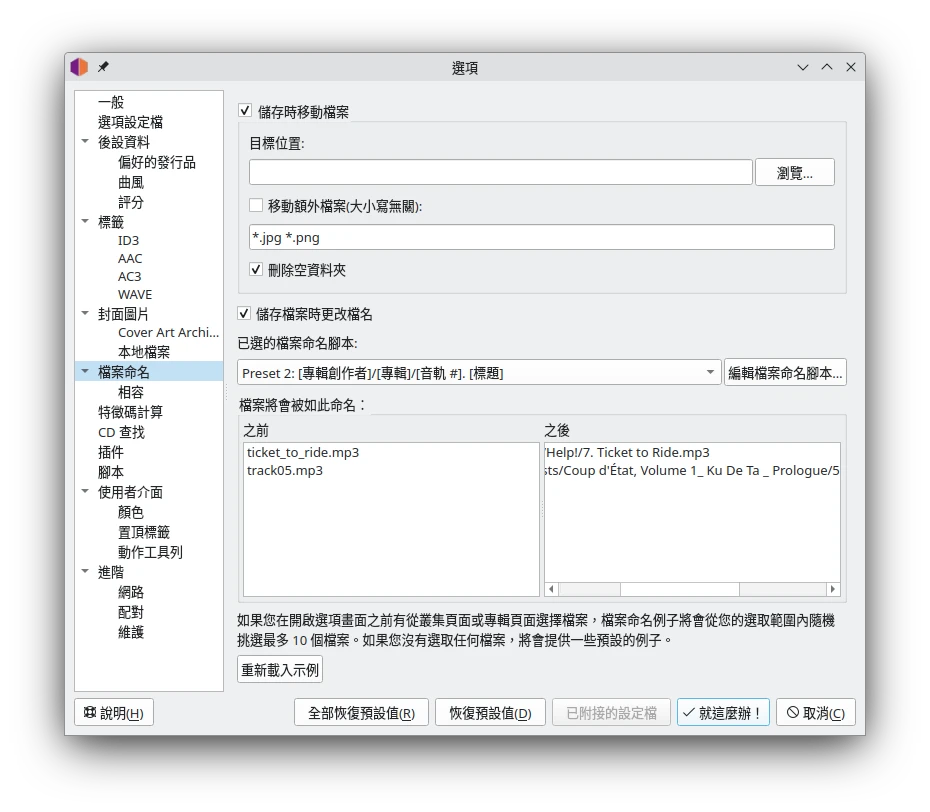Click the 取消 cancel button
The height and width of the screenshot is (812, 930).
click(x=815, y=713)
